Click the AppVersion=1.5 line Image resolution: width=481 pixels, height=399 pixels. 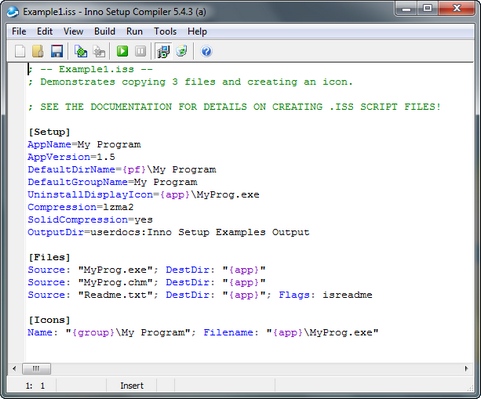(71, 157)
